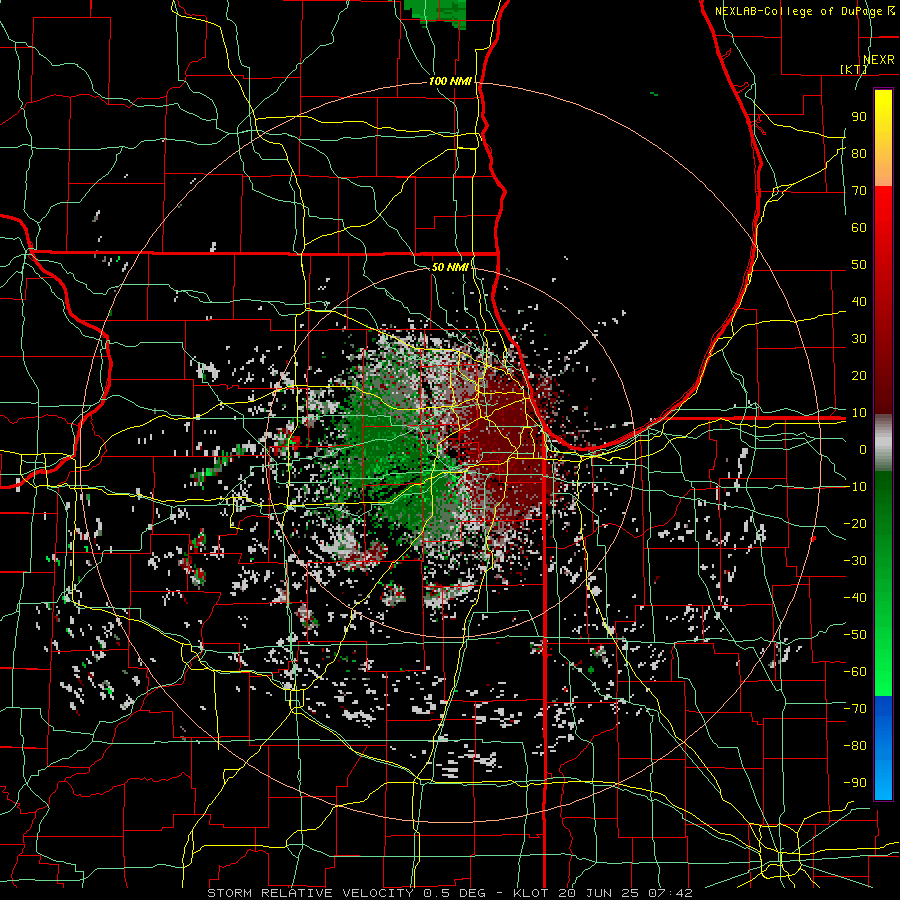Click the "100 NMI" range ring label
The image size is (900, 900).
[x=450, y=82]
